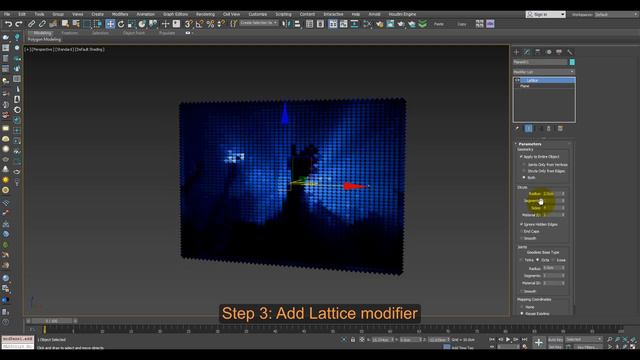Open Create Selection Set dropdown
This screenshot has height=360, width=640.
[x=259, y=23]
